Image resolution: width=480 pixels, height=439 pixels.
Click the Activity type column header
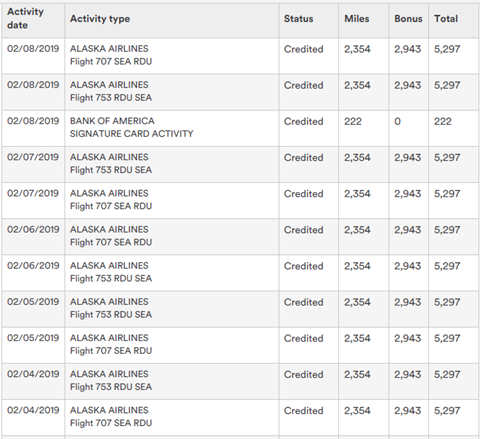point(100,19)
